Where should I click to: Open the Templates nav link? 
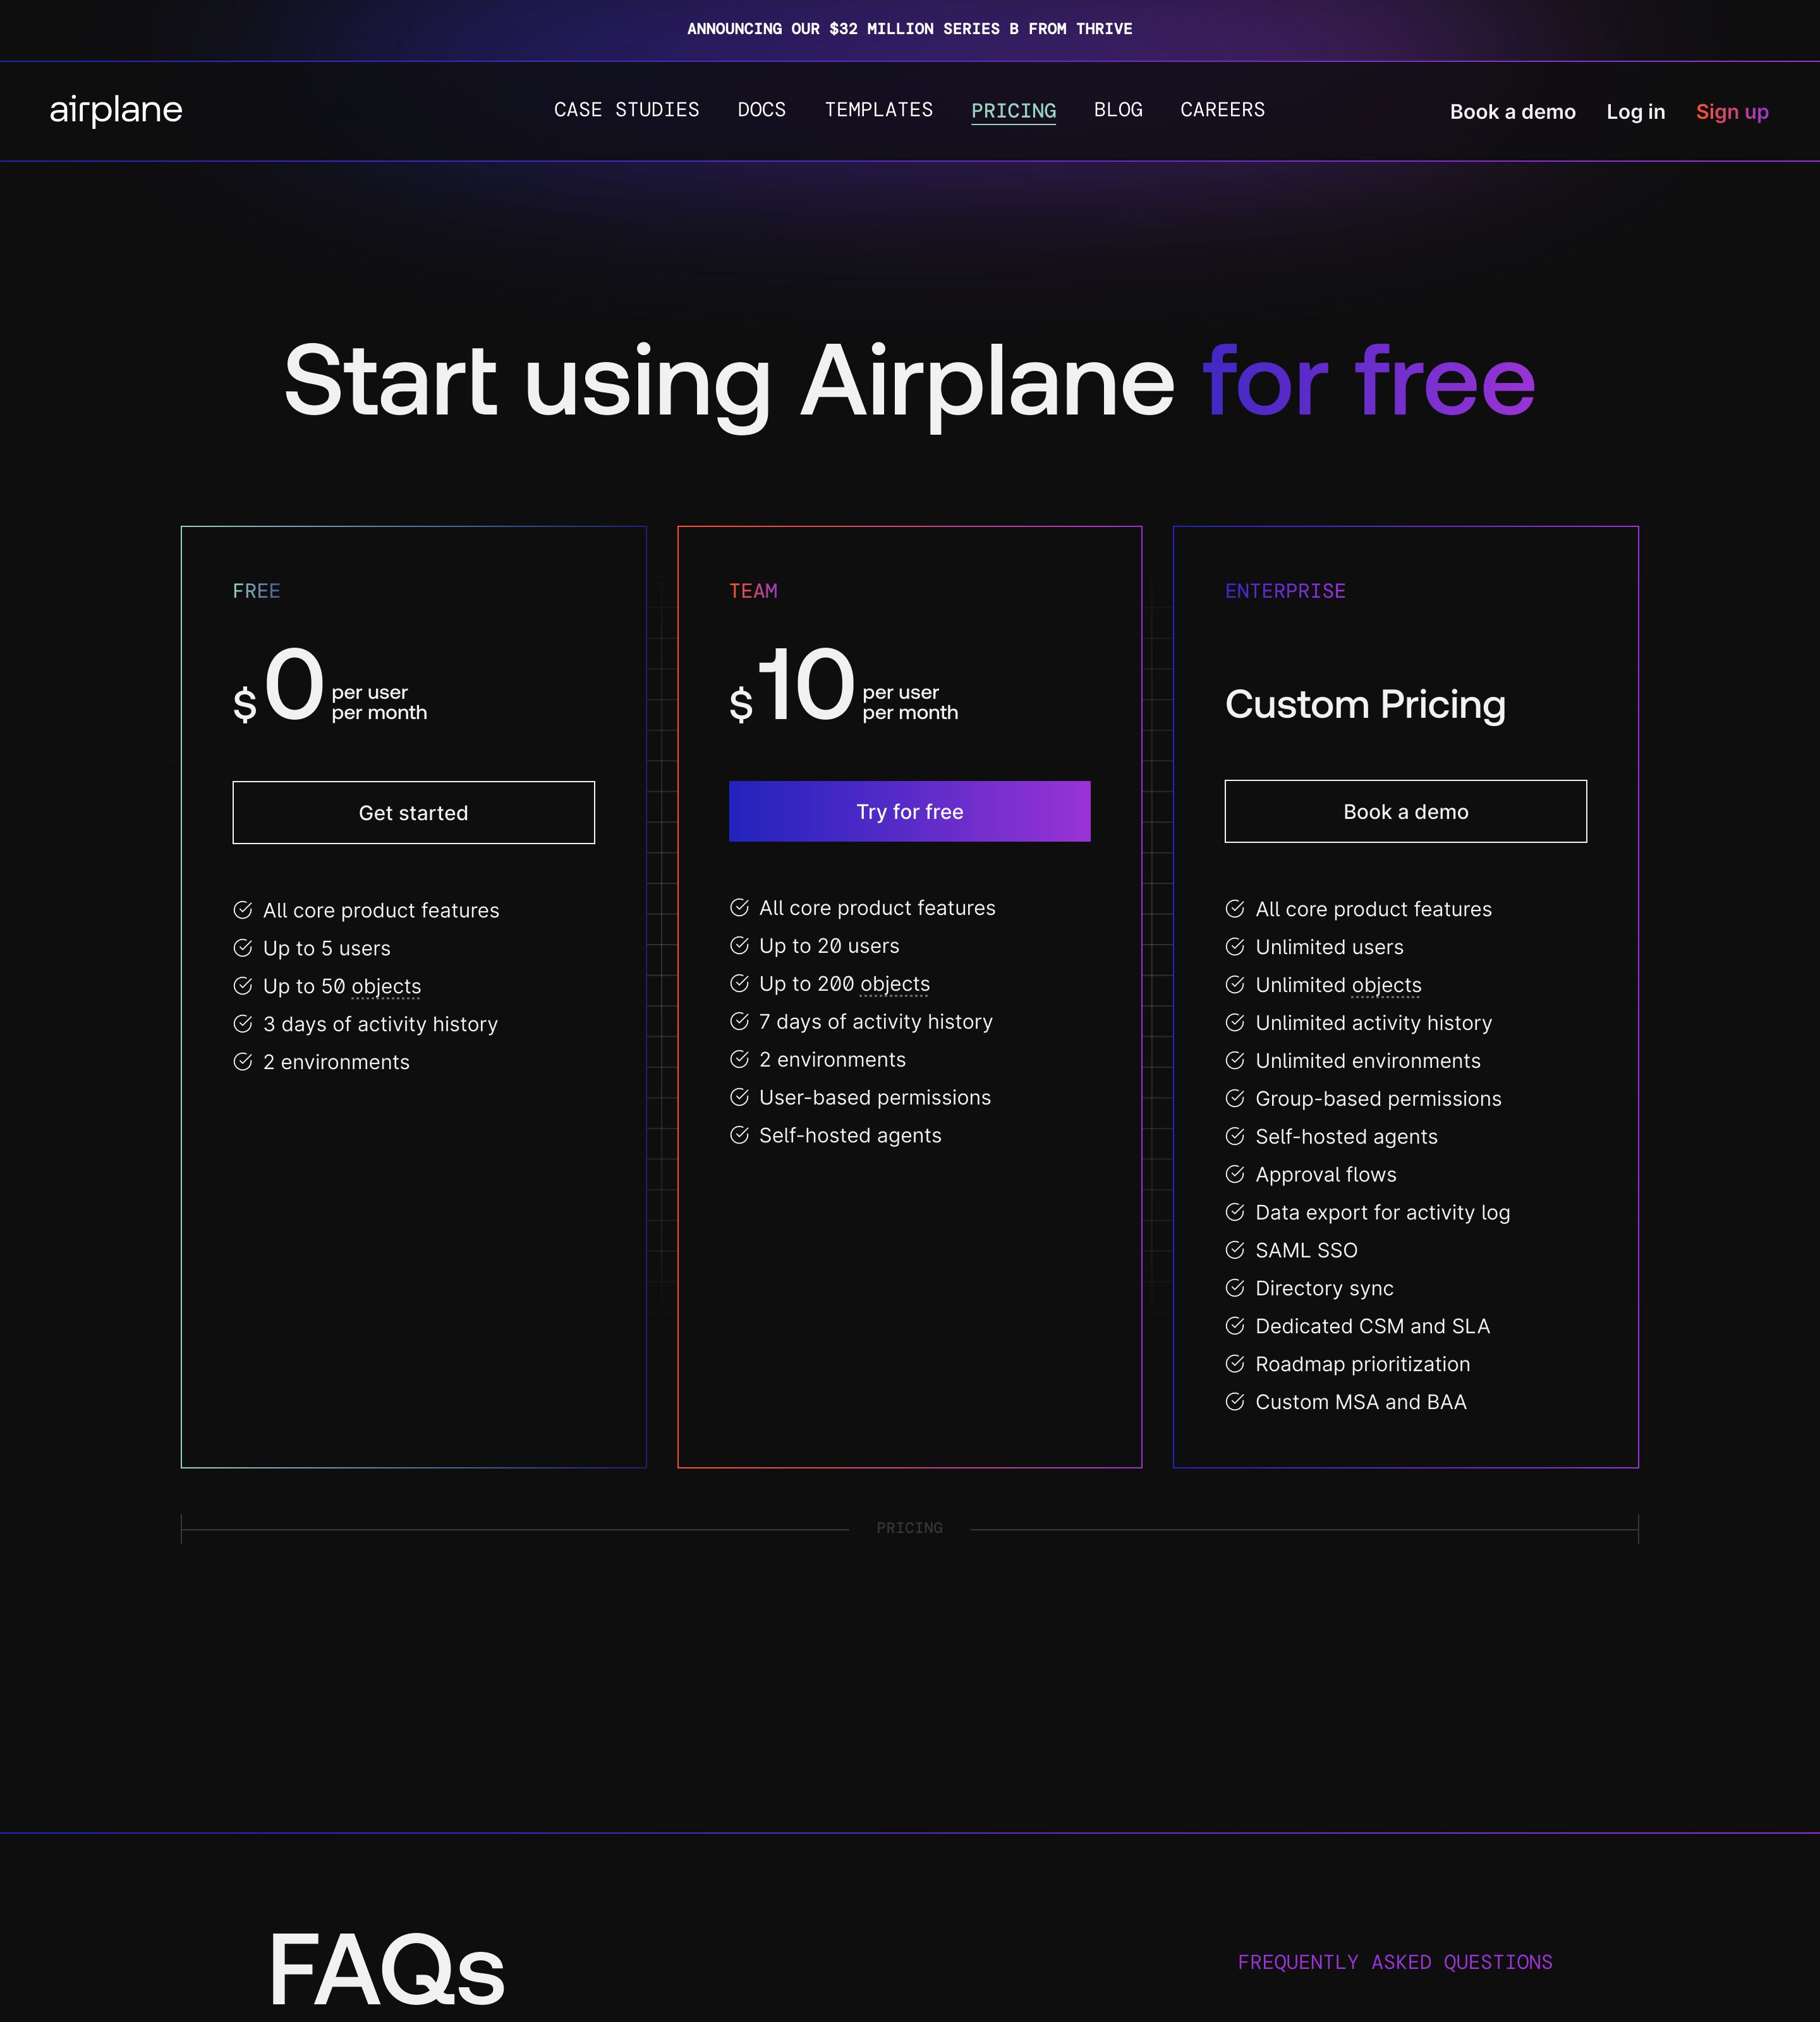(879, 110)
